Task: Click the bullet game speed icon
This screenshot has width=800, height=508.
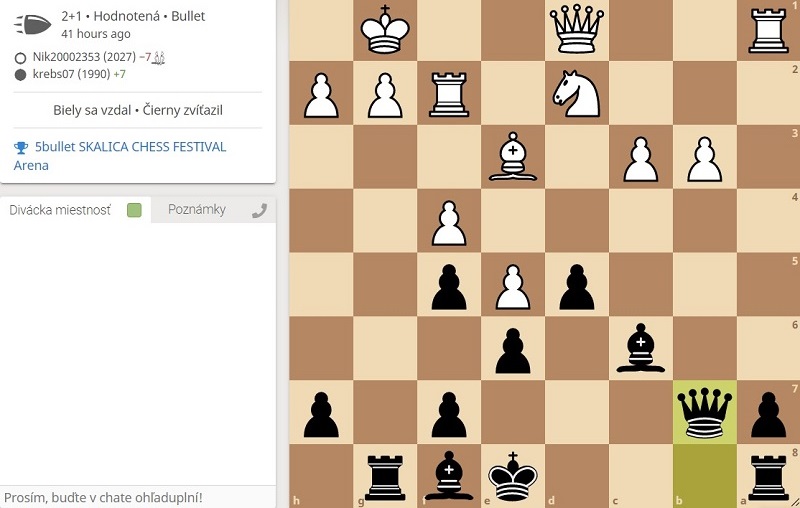Action: click(x=33, y=24)
